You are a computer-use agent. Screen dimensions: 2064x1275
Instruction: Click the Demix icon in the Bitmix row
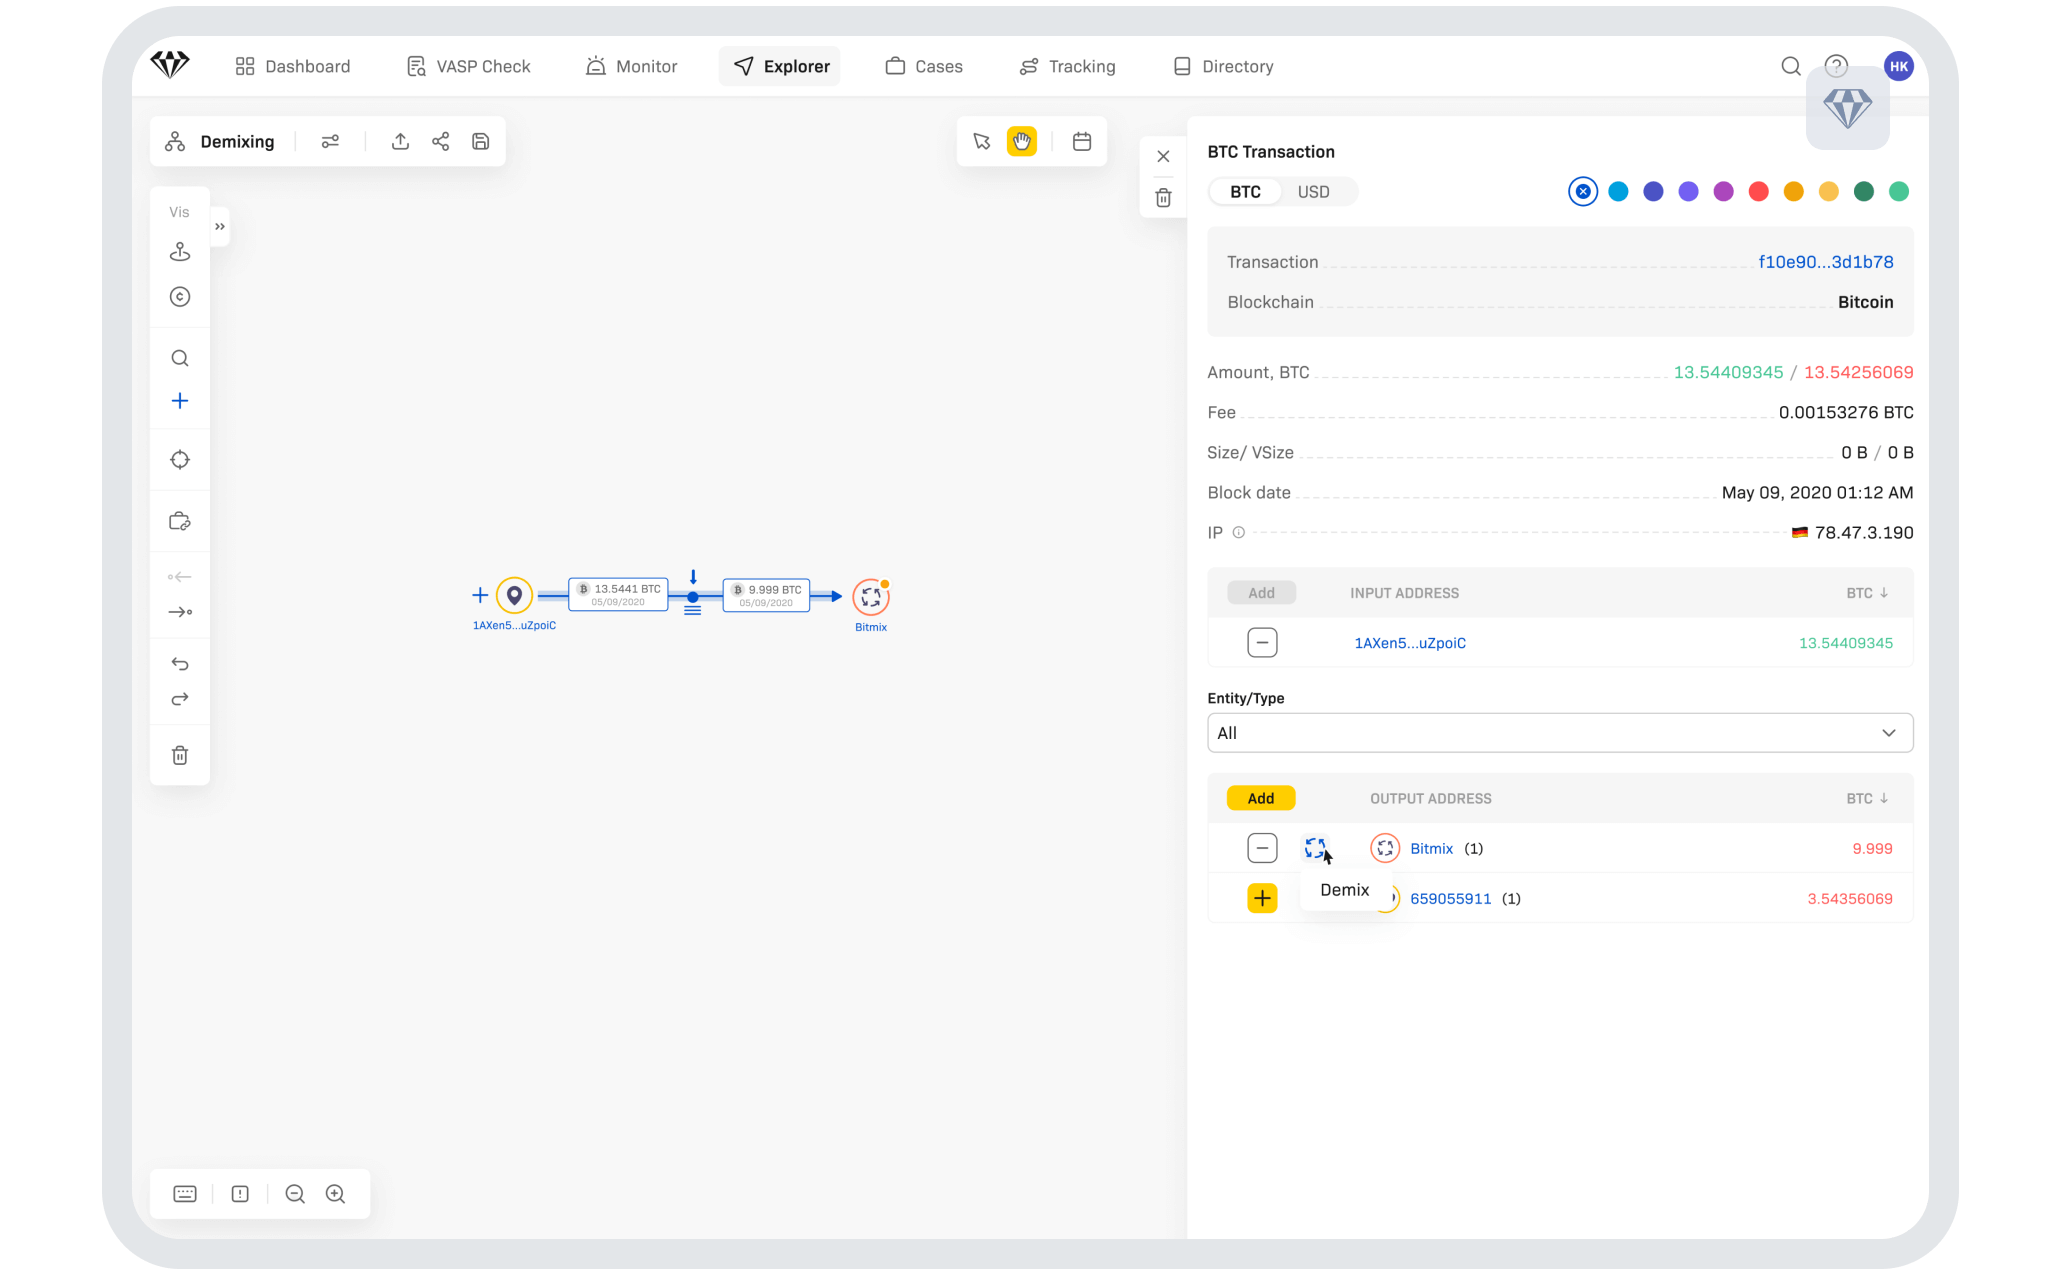[1315, 848]
